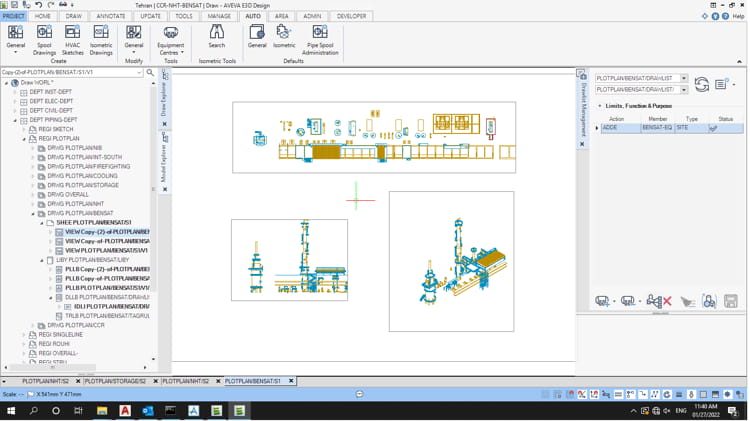The width and height of the screenshot is (750, 421).
Task: Select DRWG PLOTPLAN/COOLING in the tree
Action: click(x=82, y=176)
